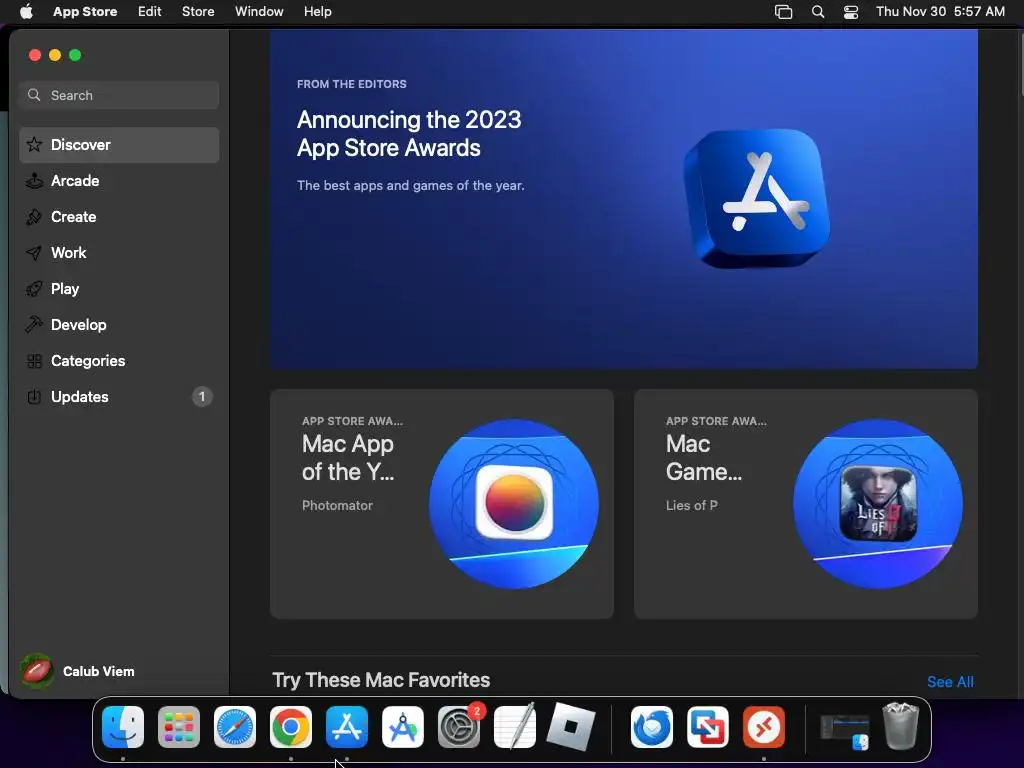Open the Mac App of the Year card
This screenshot has height=768, width=1024.
[x=441, y=504]
